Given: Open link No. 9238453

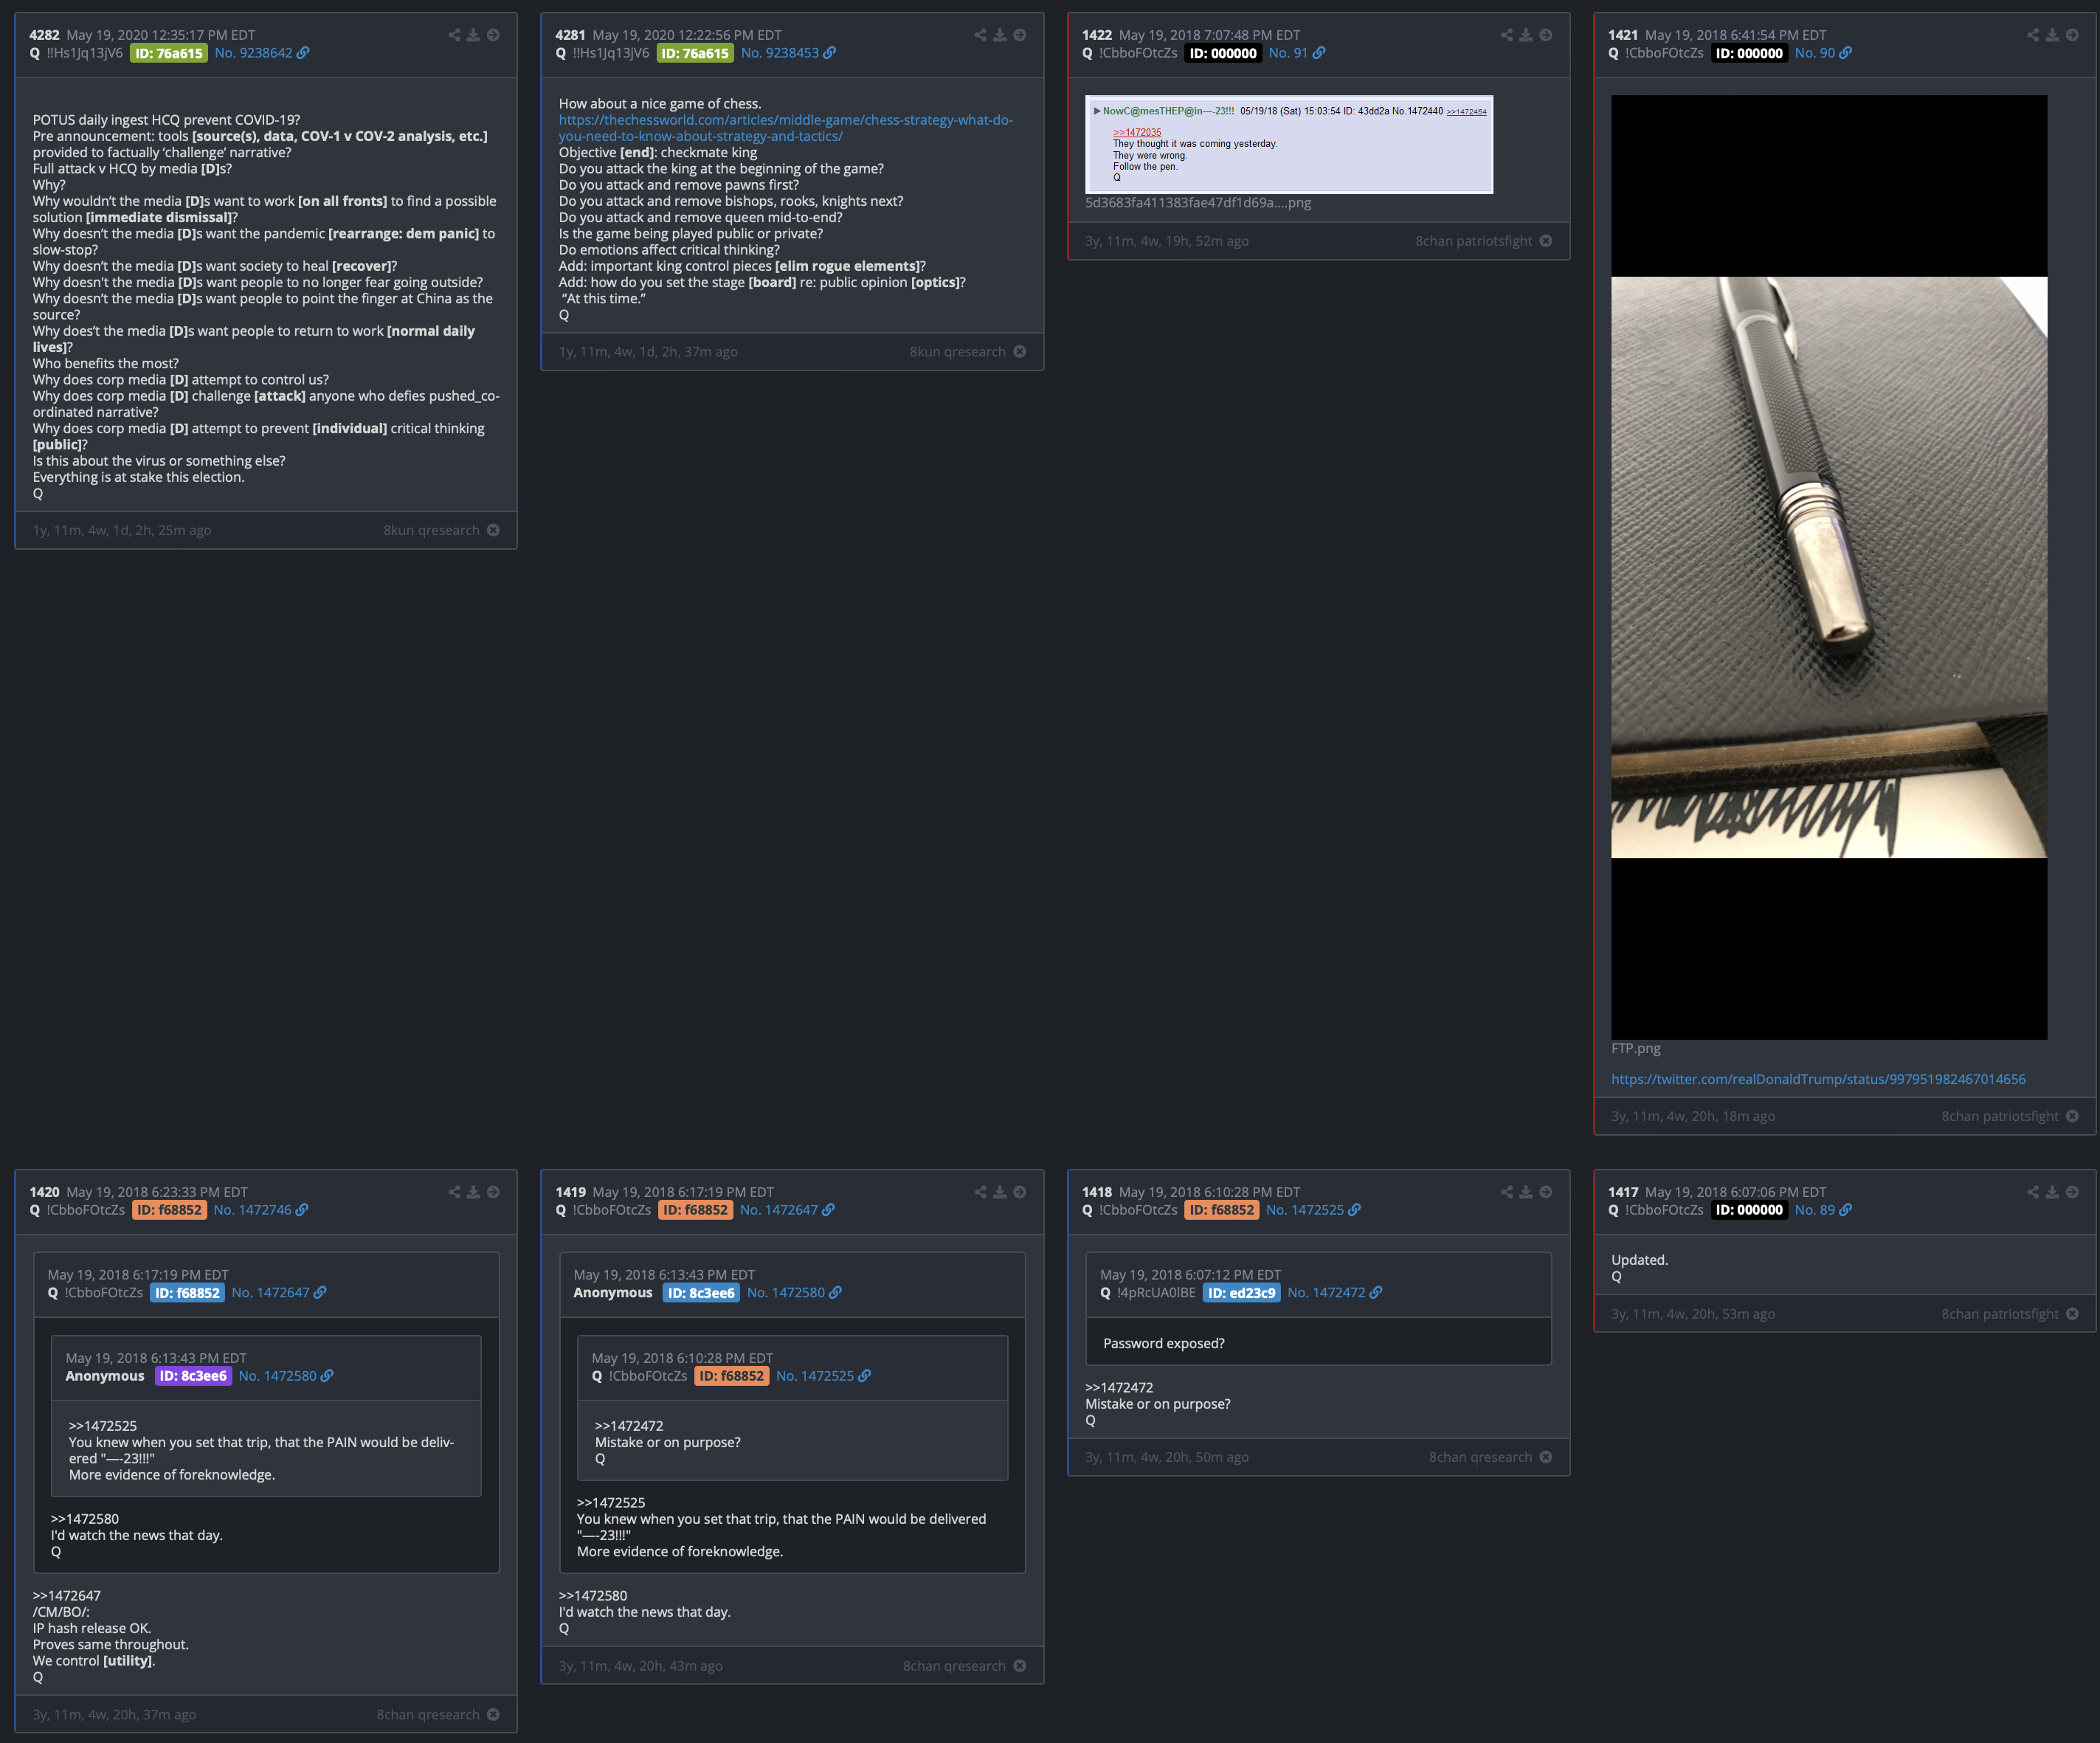Looking at the screenshot, I should [788, 53].
